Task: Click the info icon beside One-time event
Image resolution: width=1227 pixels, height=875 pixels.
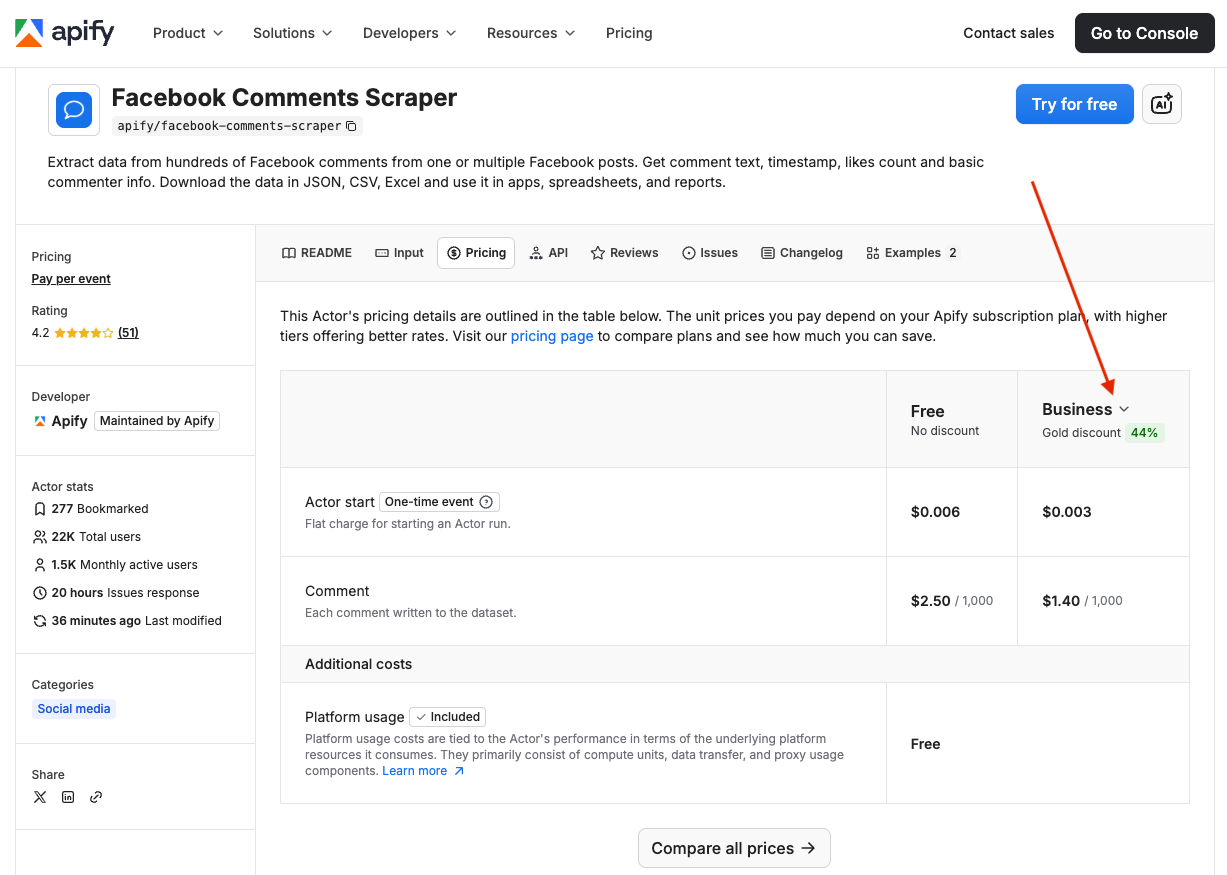Action: click(x=485, y=501)
